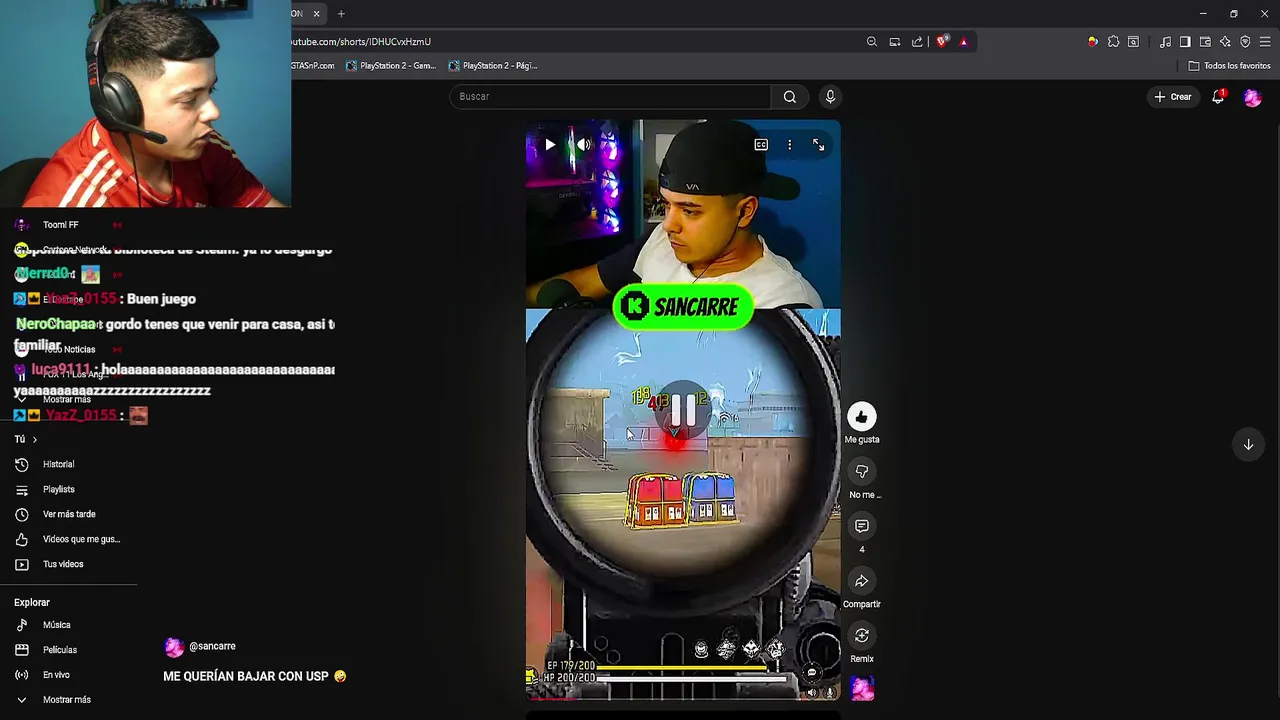Viewport: 1280px width, 720px height.
Task: Open the Toomi FF subscription channel
Action: click(x=60, y=225)
